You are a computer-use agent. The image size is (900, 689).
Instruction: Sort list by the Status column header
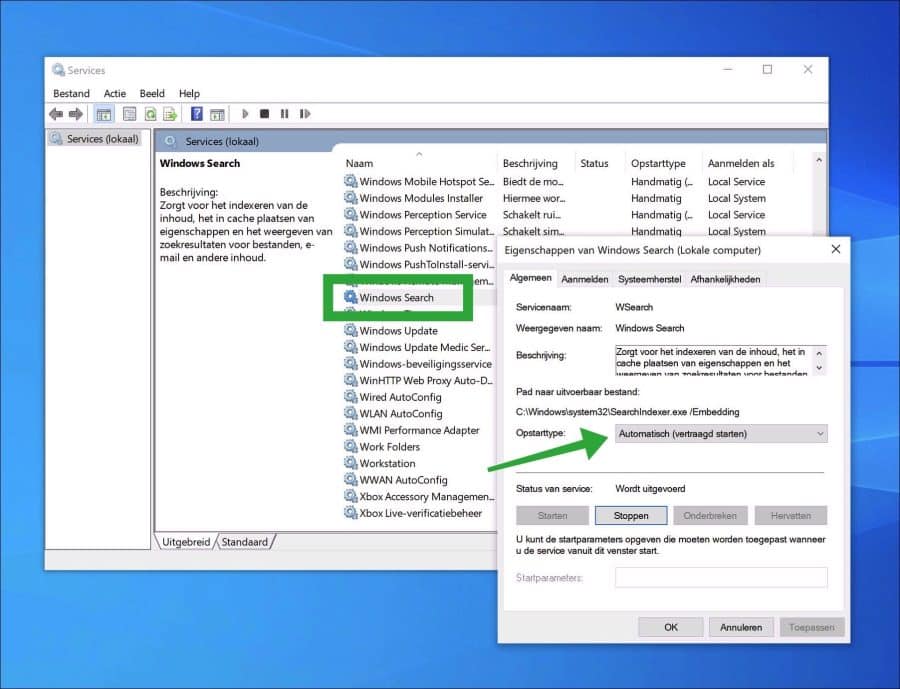(x=600, y=163)
